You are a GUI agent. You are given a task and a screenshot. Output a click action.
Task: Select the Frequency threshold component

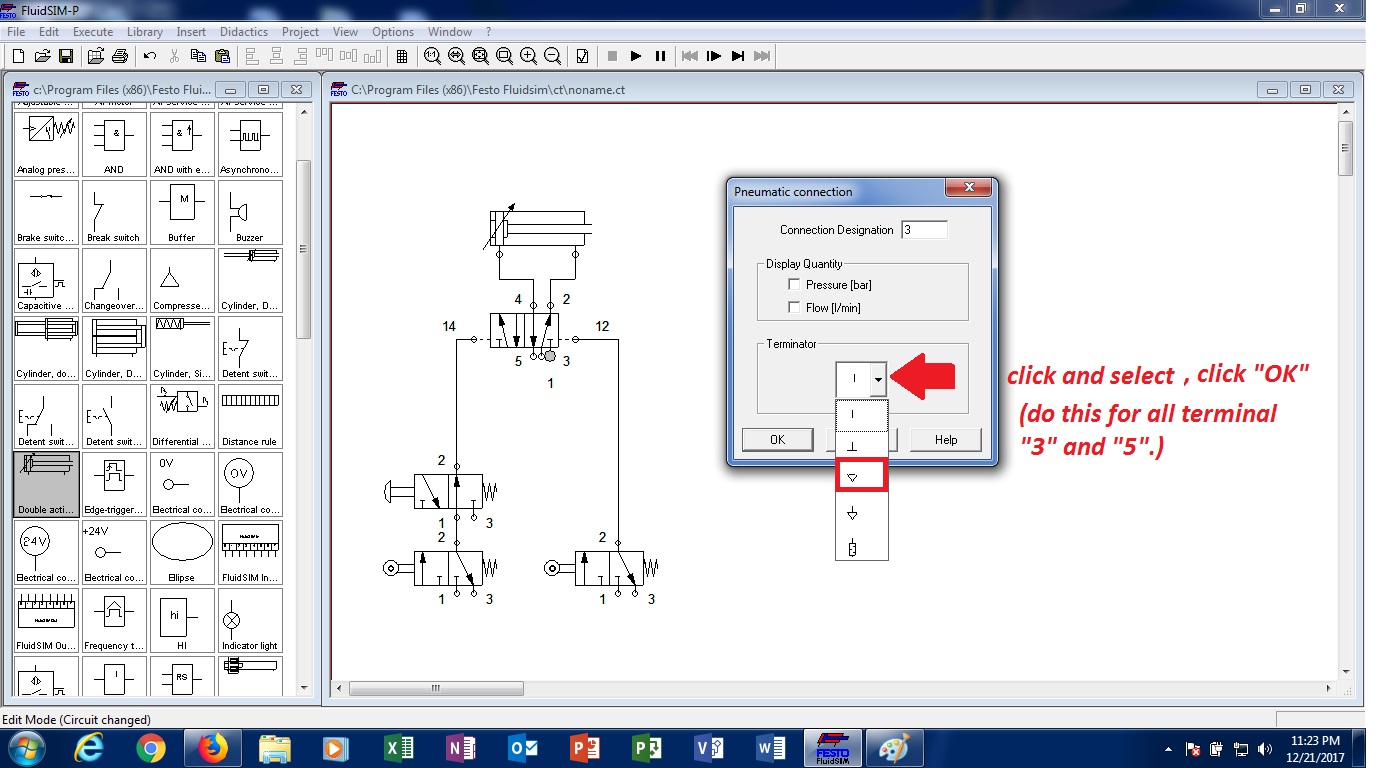pos(114,620)
